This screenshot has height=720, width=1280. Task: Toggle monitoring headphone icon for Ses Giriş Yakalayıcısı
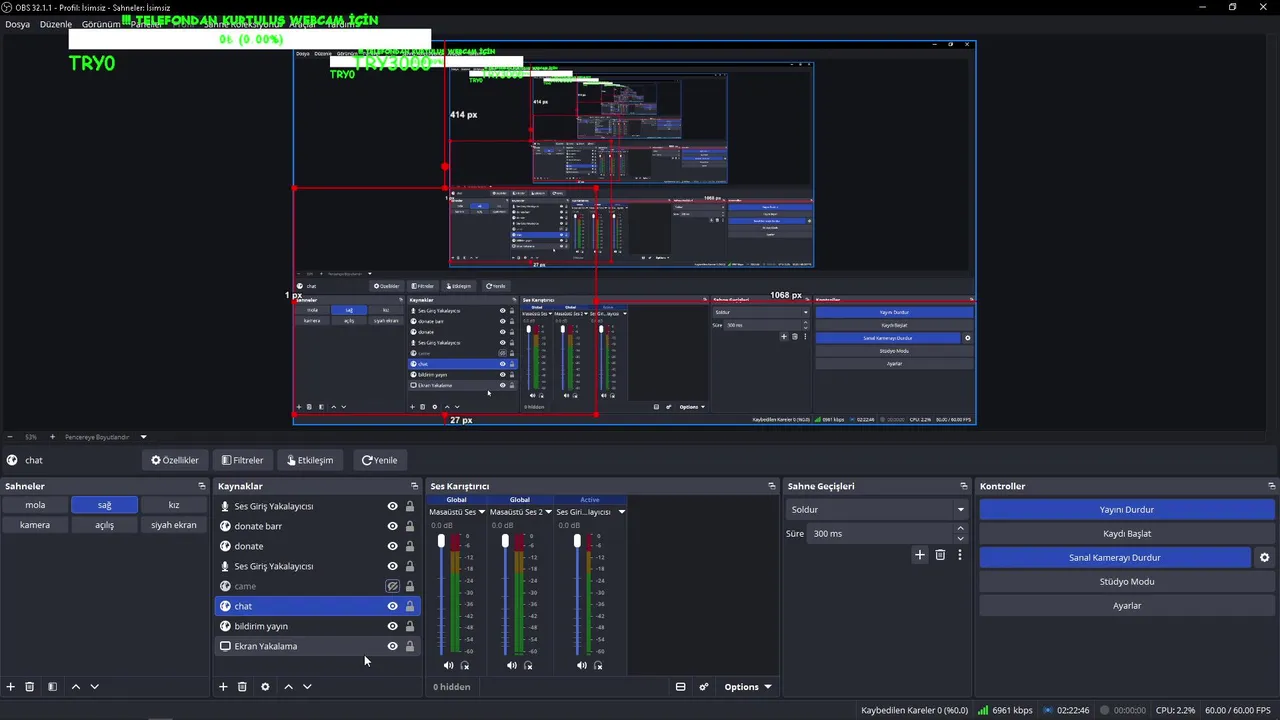coord(598,665)
